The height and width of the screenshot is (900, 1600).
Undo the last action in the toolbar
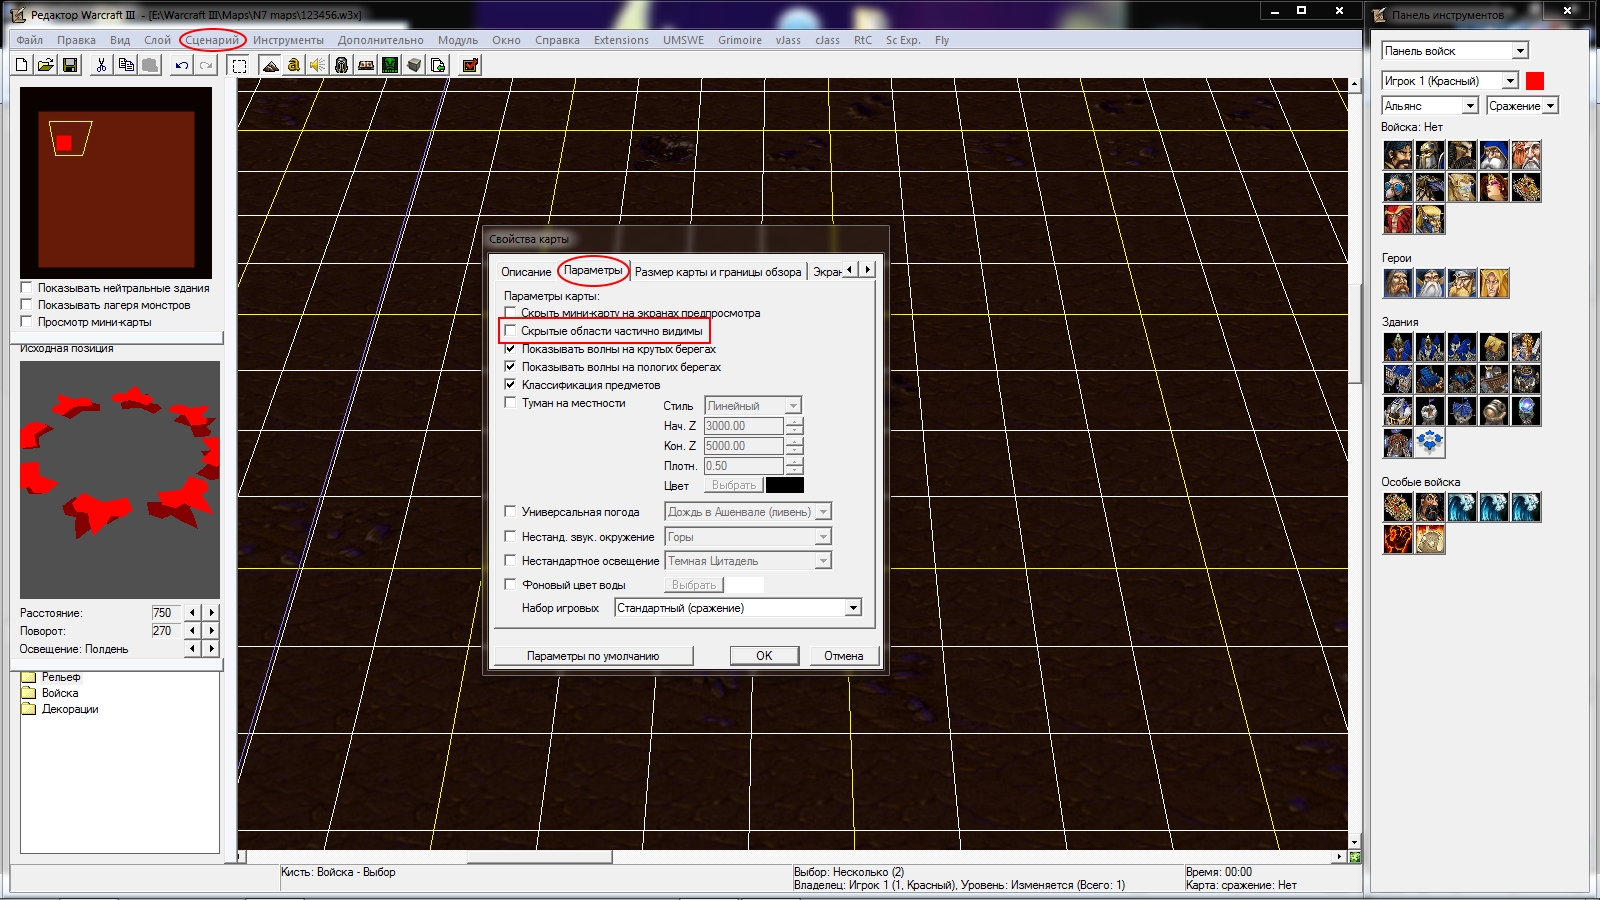(181, 65)
